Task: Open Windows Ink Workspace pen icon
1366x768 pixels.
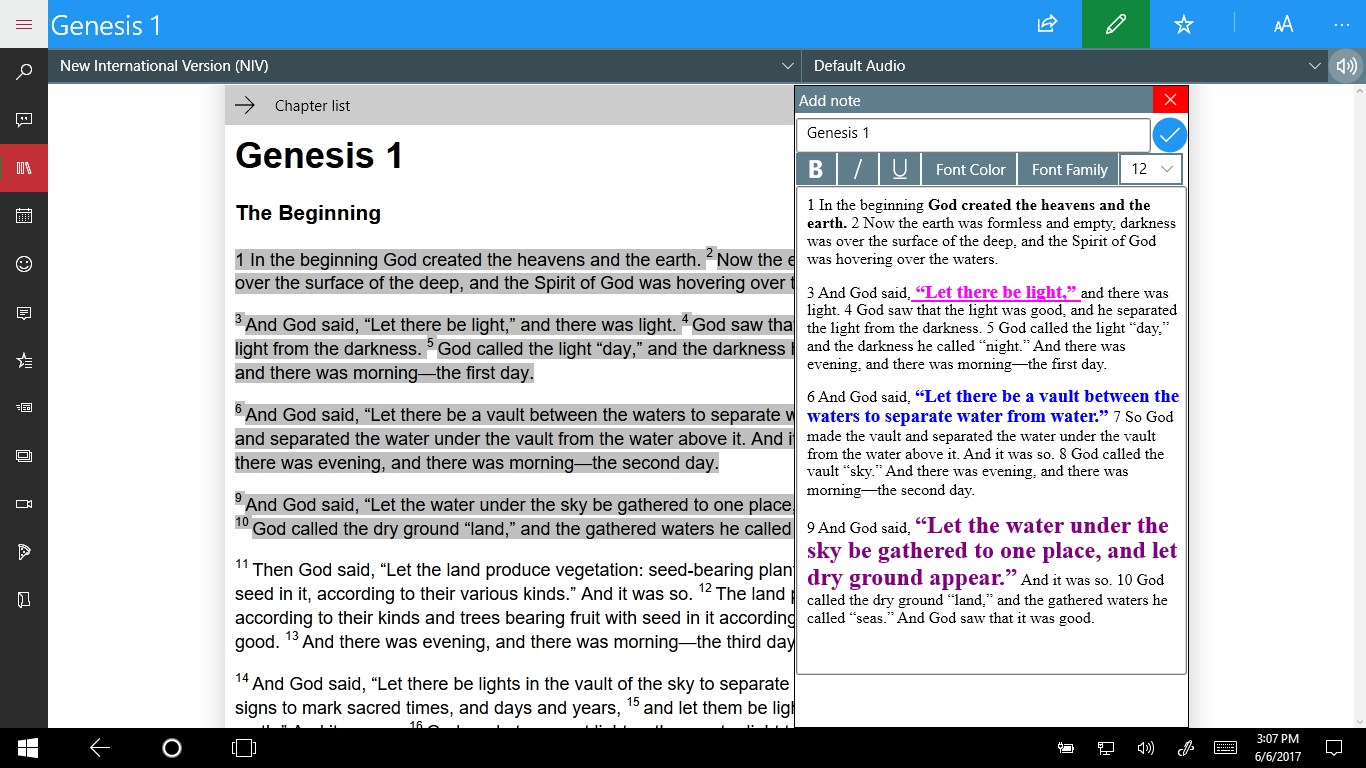Action: (x=1185, y=747)
